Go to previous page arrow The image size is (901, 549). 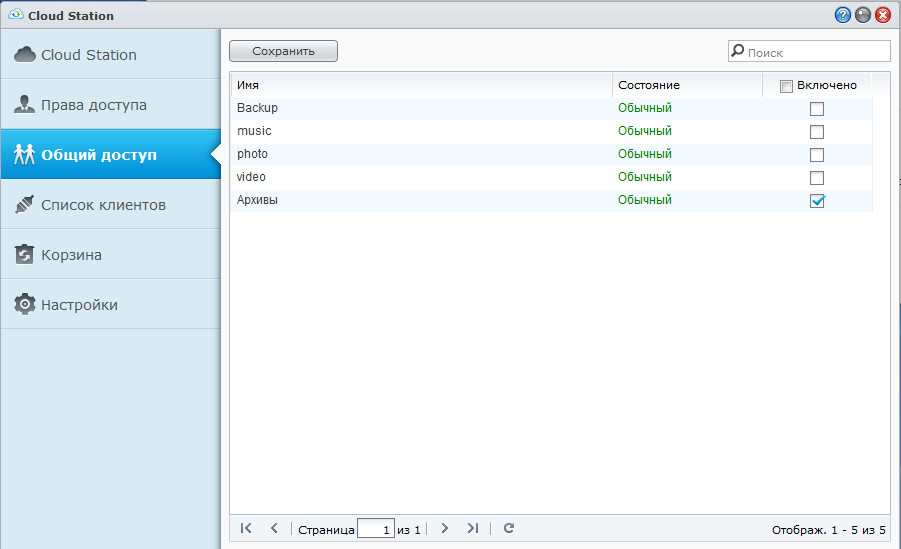tap(274, 528)
